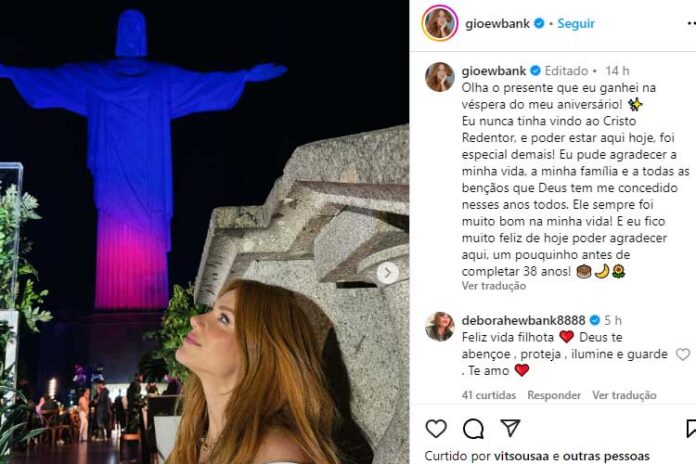Share post via paper plane icon
696x464 pixels.
pos(510,429)
